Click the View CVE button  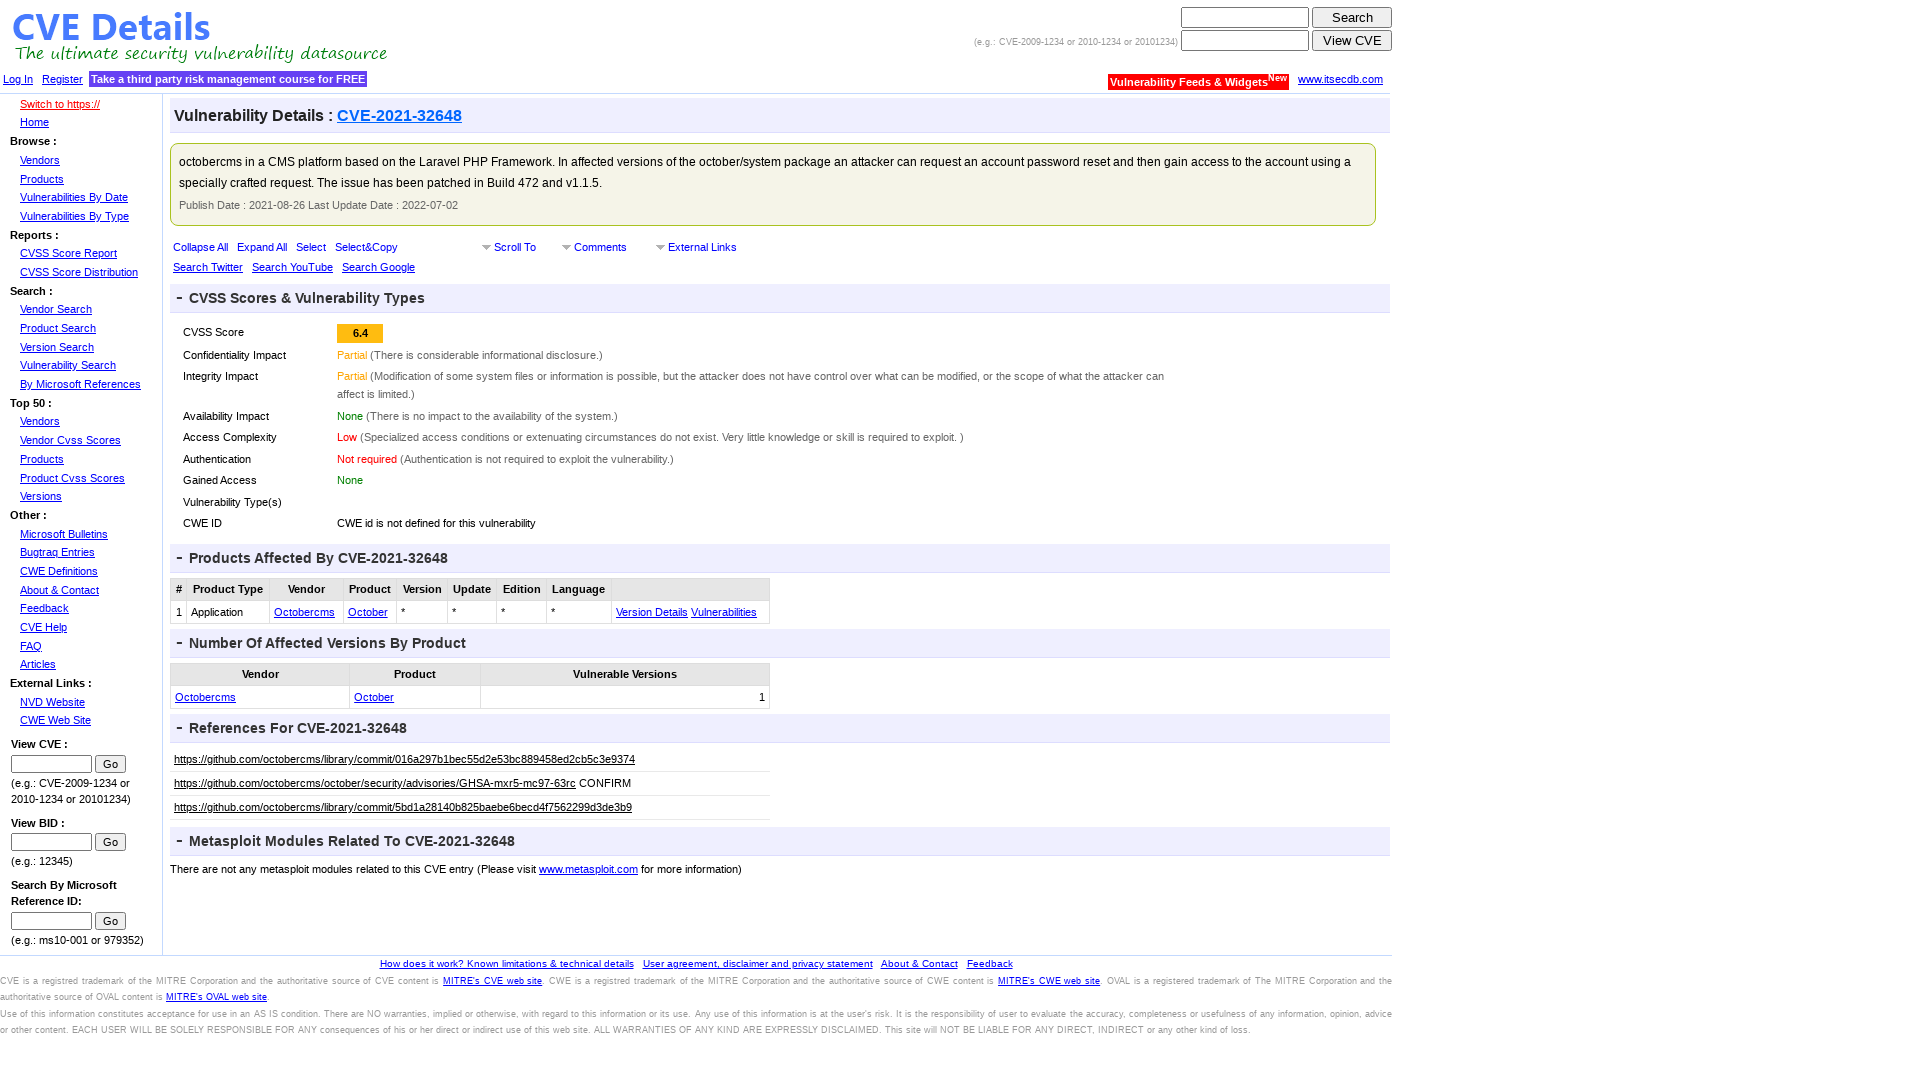(1352, 41)
